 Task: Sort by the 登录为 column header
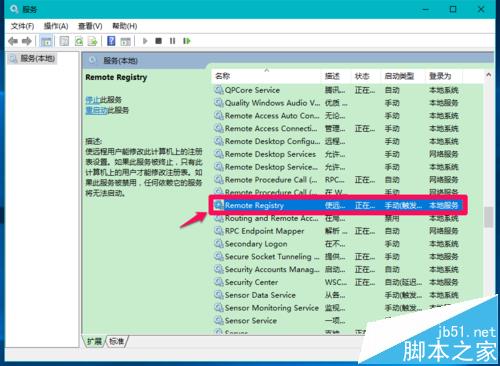coord(444,76)
